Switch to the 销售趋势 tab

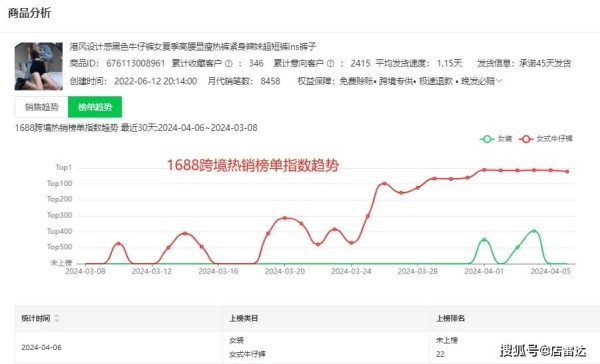click(x=42, y=107)
